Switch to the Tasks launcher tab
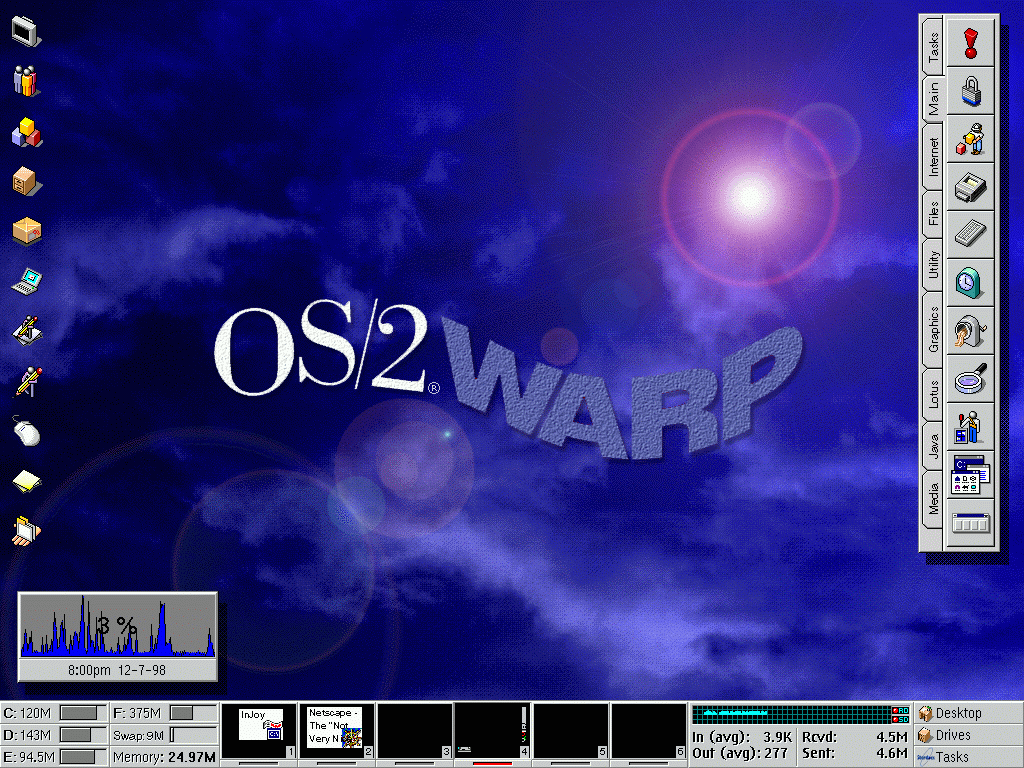The height and width of the screenshot is (768, 1024). click(x=934, y=47)
